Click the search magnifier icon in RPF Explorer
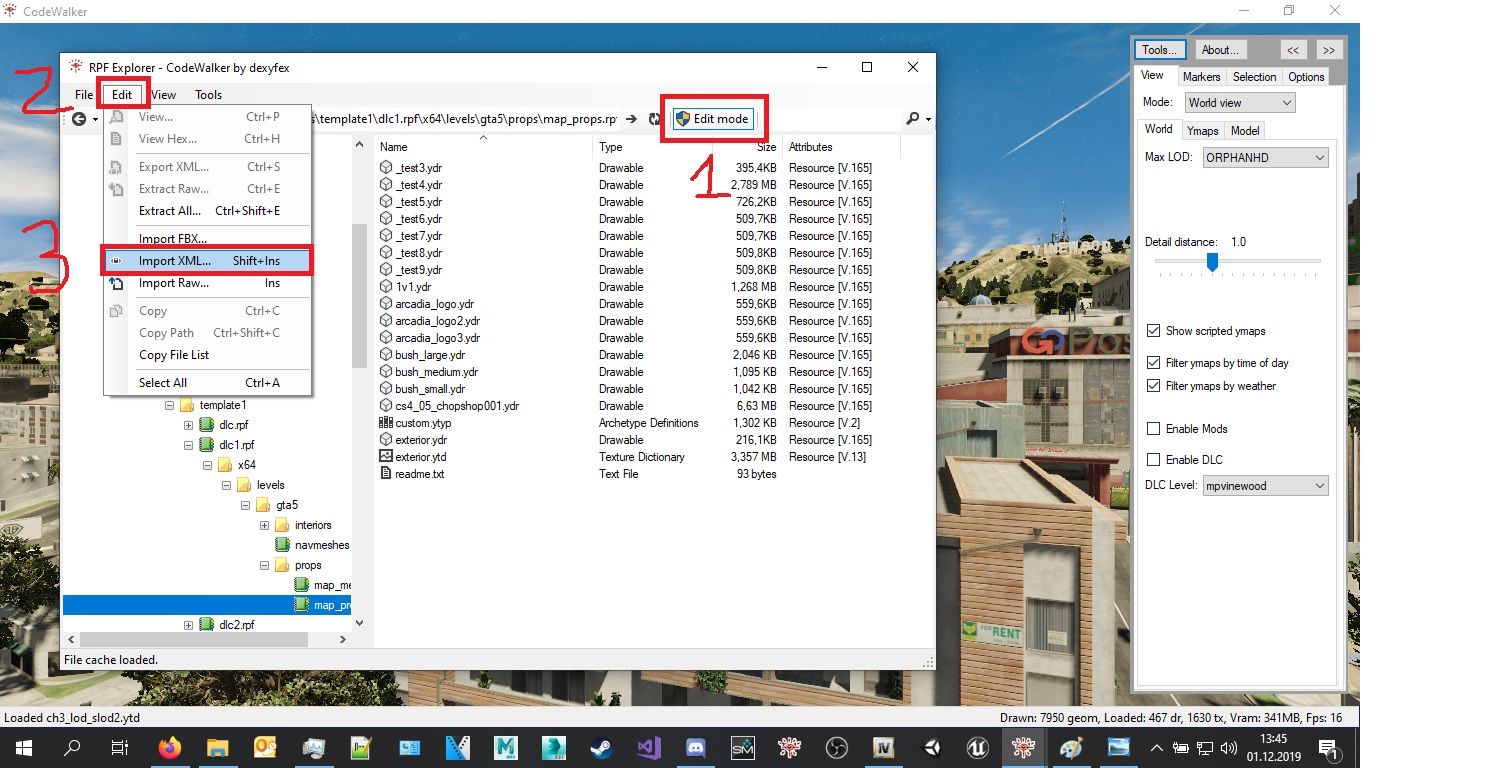 pos(913,119)
